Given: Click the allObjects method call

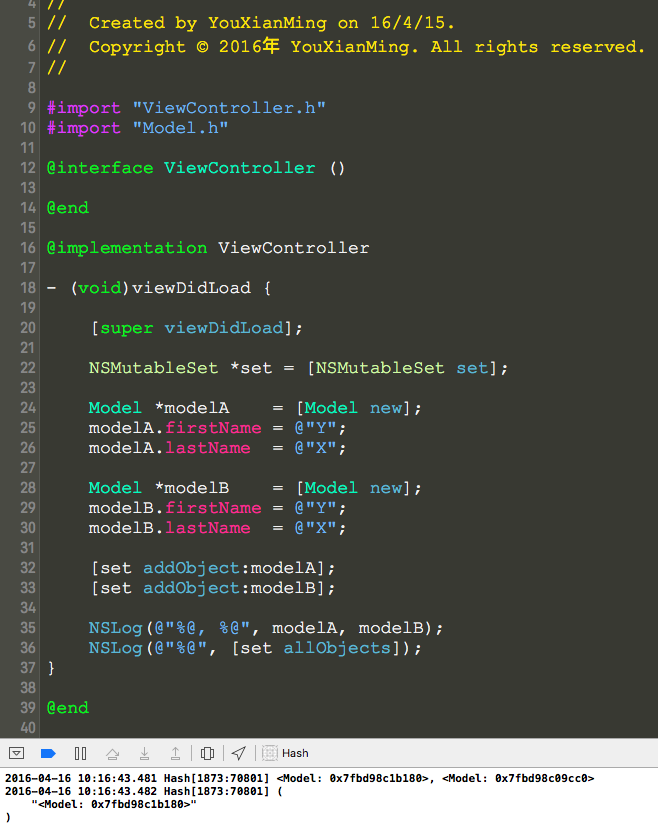Looking at the screenshot, I should pos(337,648).
